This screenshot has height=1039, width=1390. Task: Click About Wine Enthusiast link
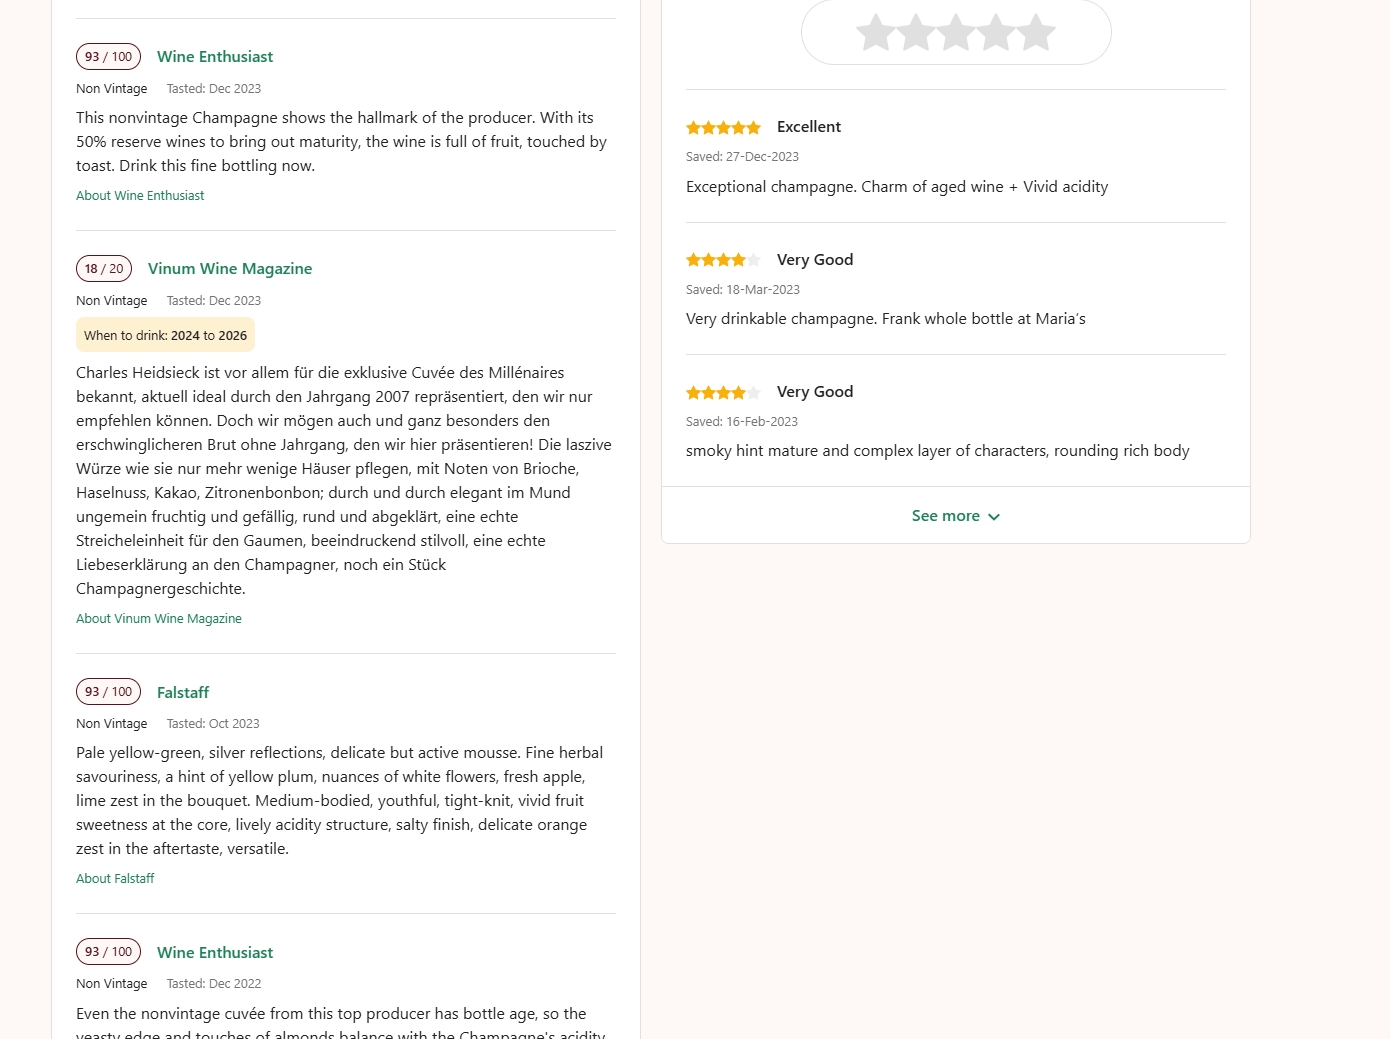point(140,196)
